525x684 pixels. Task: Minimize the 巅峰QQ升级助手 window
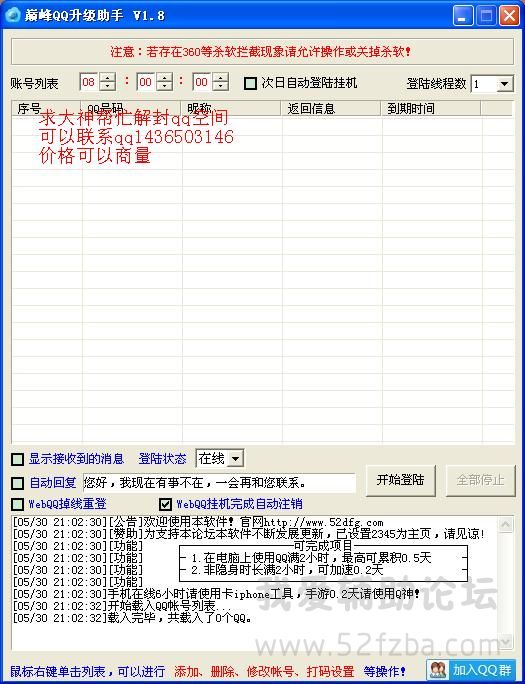click(463, 16)
